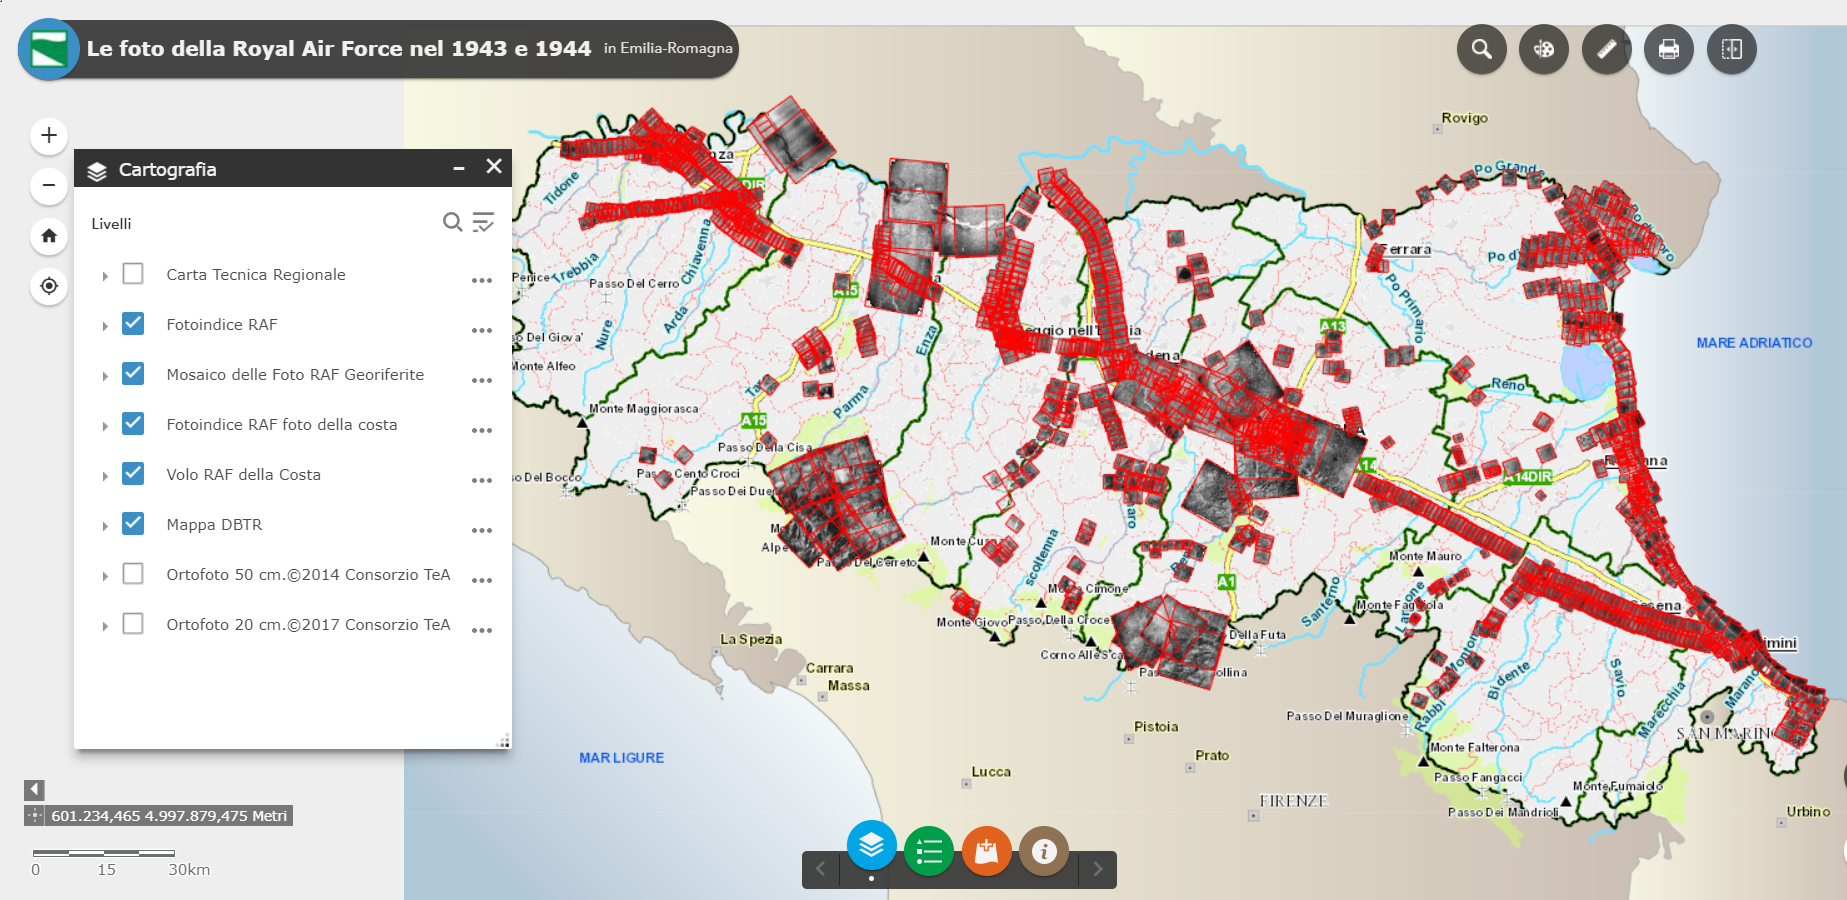Click the brown info widget button
Screen dimensions: 1847x900
click(1044, 851)
